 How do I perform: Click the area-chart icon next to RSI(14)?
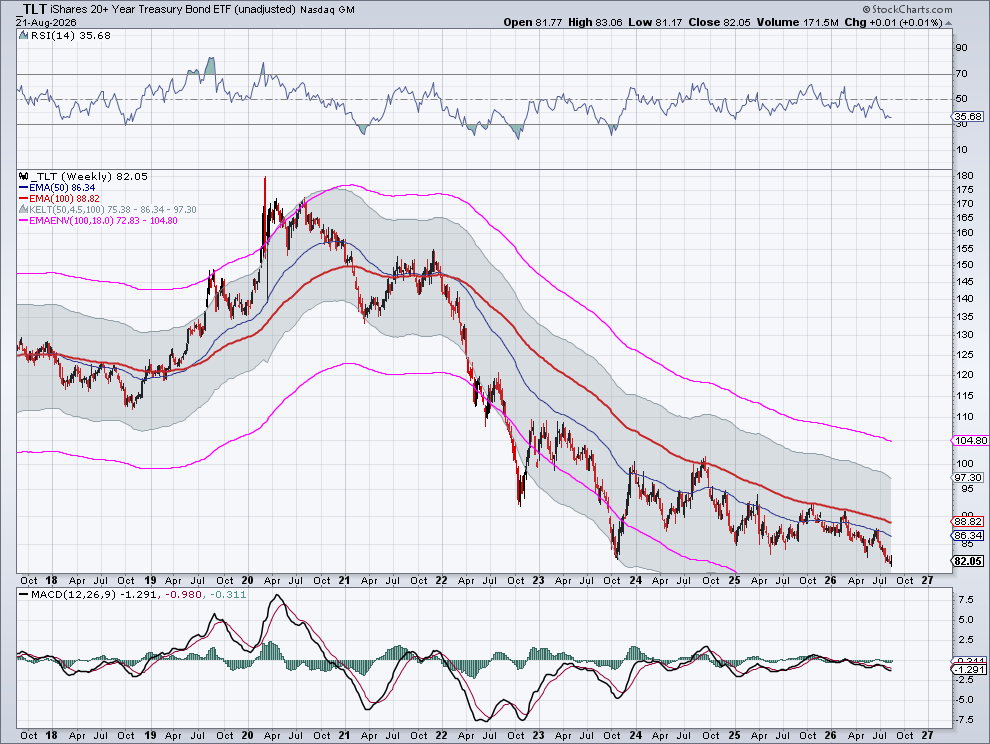23,36
